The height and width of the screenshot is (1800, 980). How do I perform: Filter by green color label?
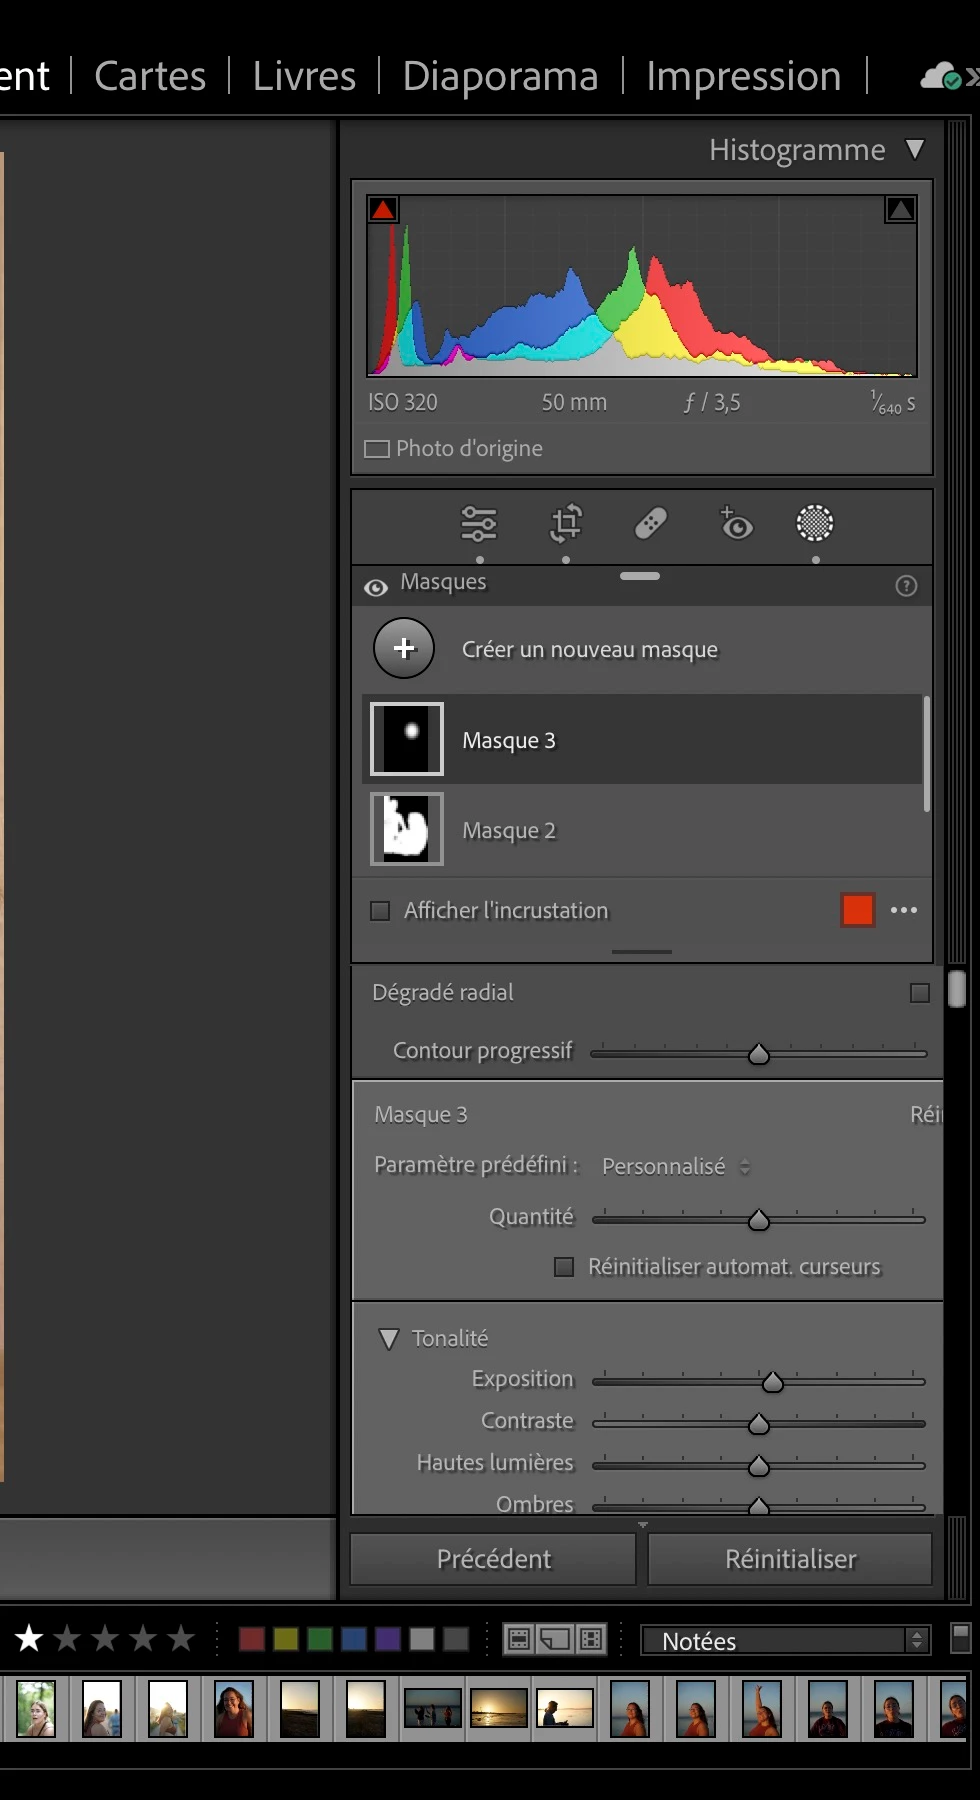[x=320, y=1639]
